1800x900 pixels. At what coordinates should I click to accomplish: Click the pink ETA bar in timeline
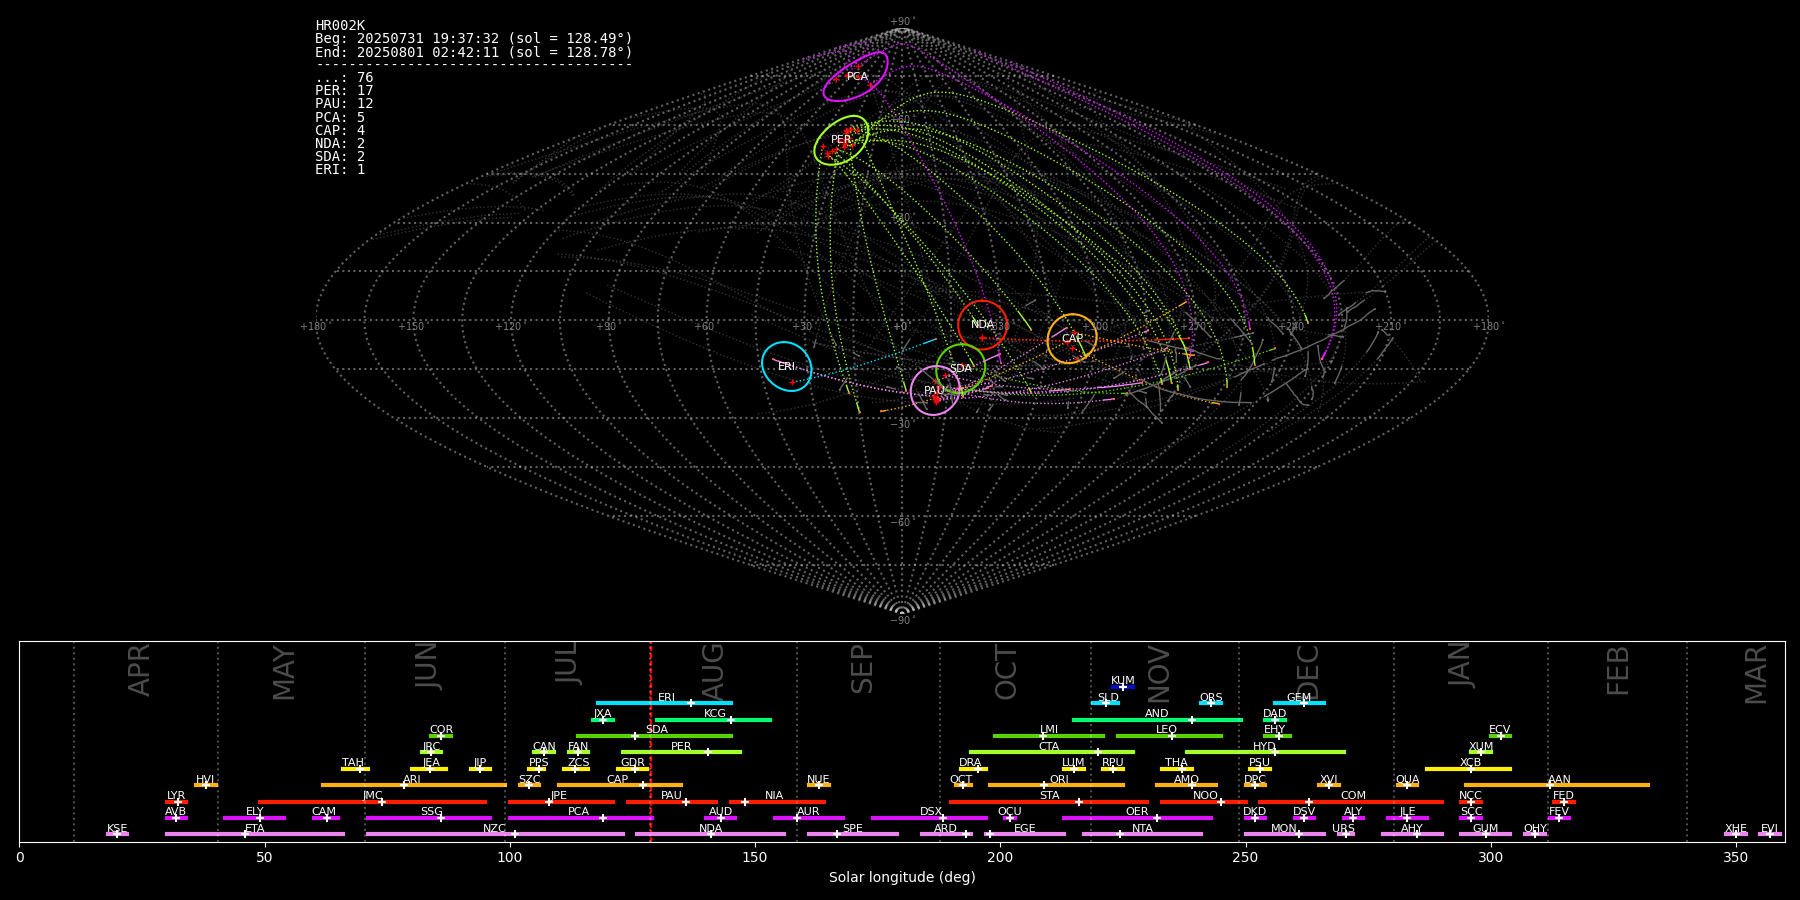255,834
